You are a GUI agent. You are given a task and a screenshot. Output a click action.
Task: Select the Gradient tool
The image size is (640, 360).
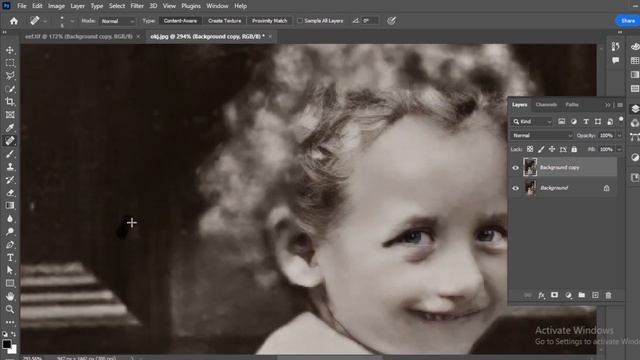tap(10, 206)
